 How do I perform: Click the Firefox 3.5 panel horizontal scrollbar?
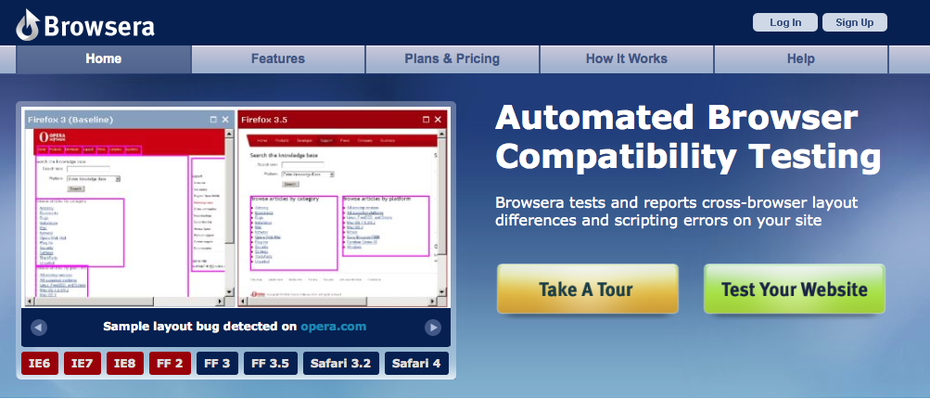coord(337,301)
